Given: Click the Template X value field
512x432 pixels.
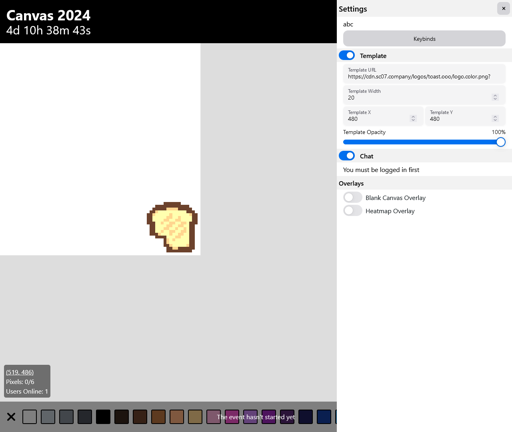Looking at the screenshot, I should (383, 116).
